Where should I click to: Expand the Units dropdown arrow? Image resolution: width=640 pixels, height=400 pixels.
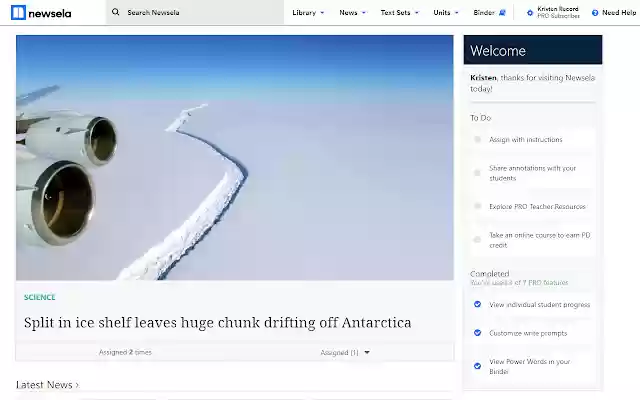tap(456, 13)
